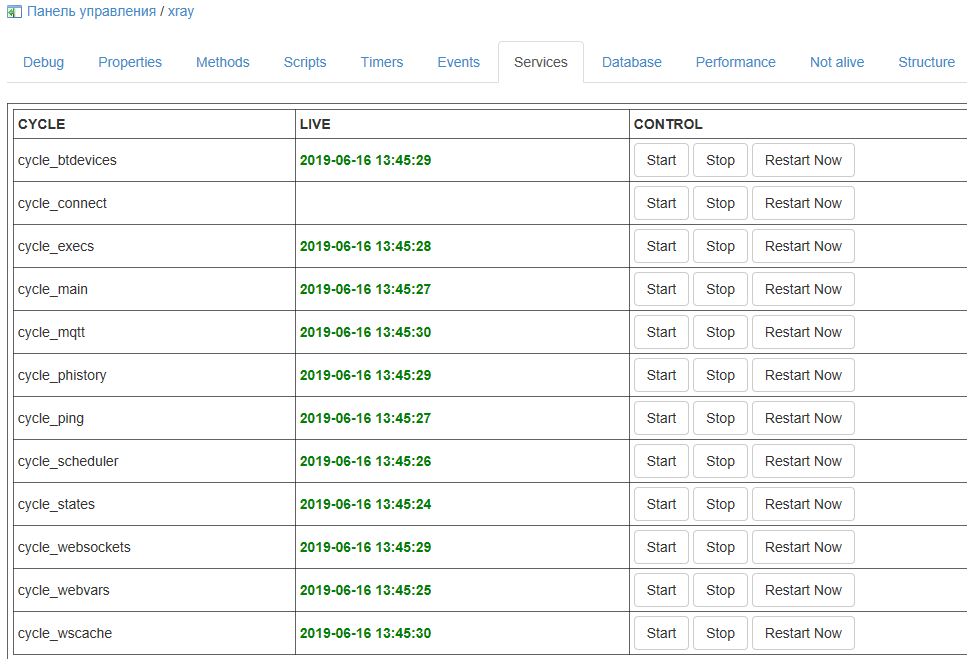The image size is (967, 659).
Task: Stop the cycle_mqtt service
Action: pyautogui.click(x=720, y=332)
